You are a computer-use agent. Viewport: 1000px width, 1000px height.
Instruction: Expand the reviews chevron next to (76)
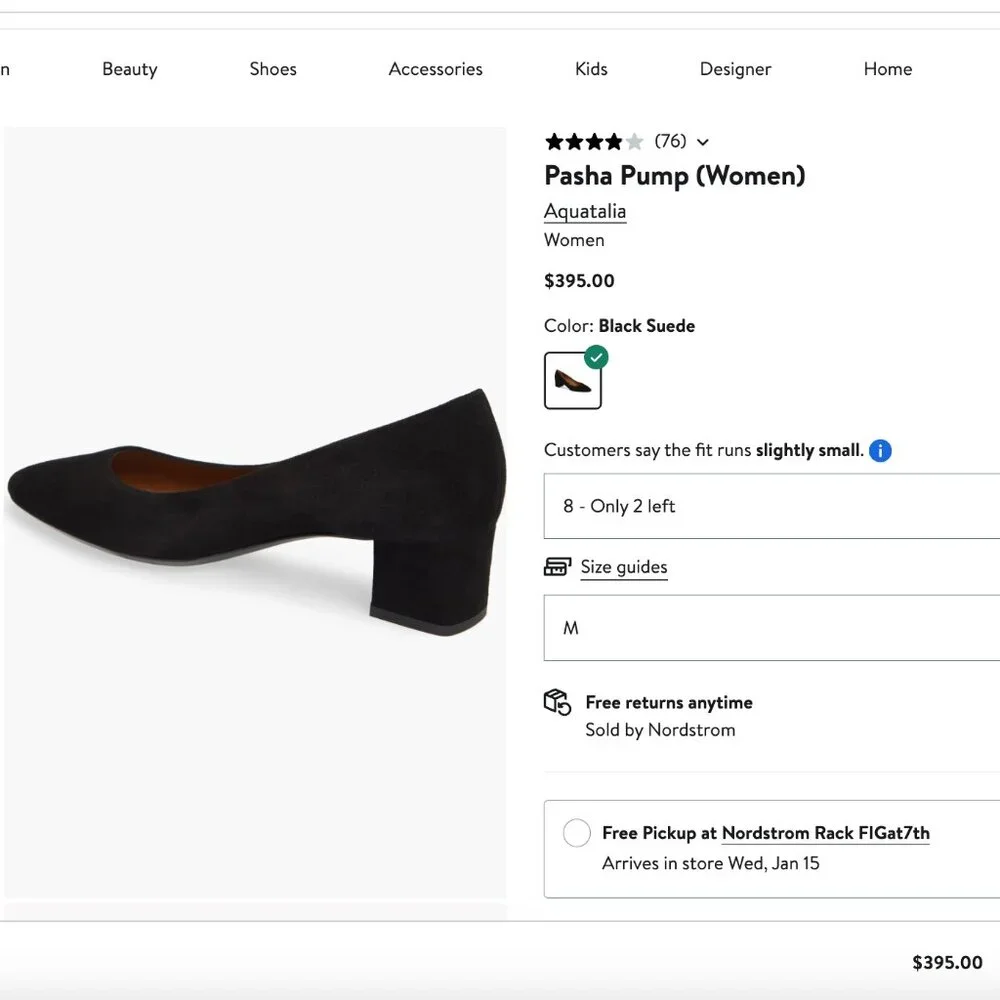click(x=703, y=142)
